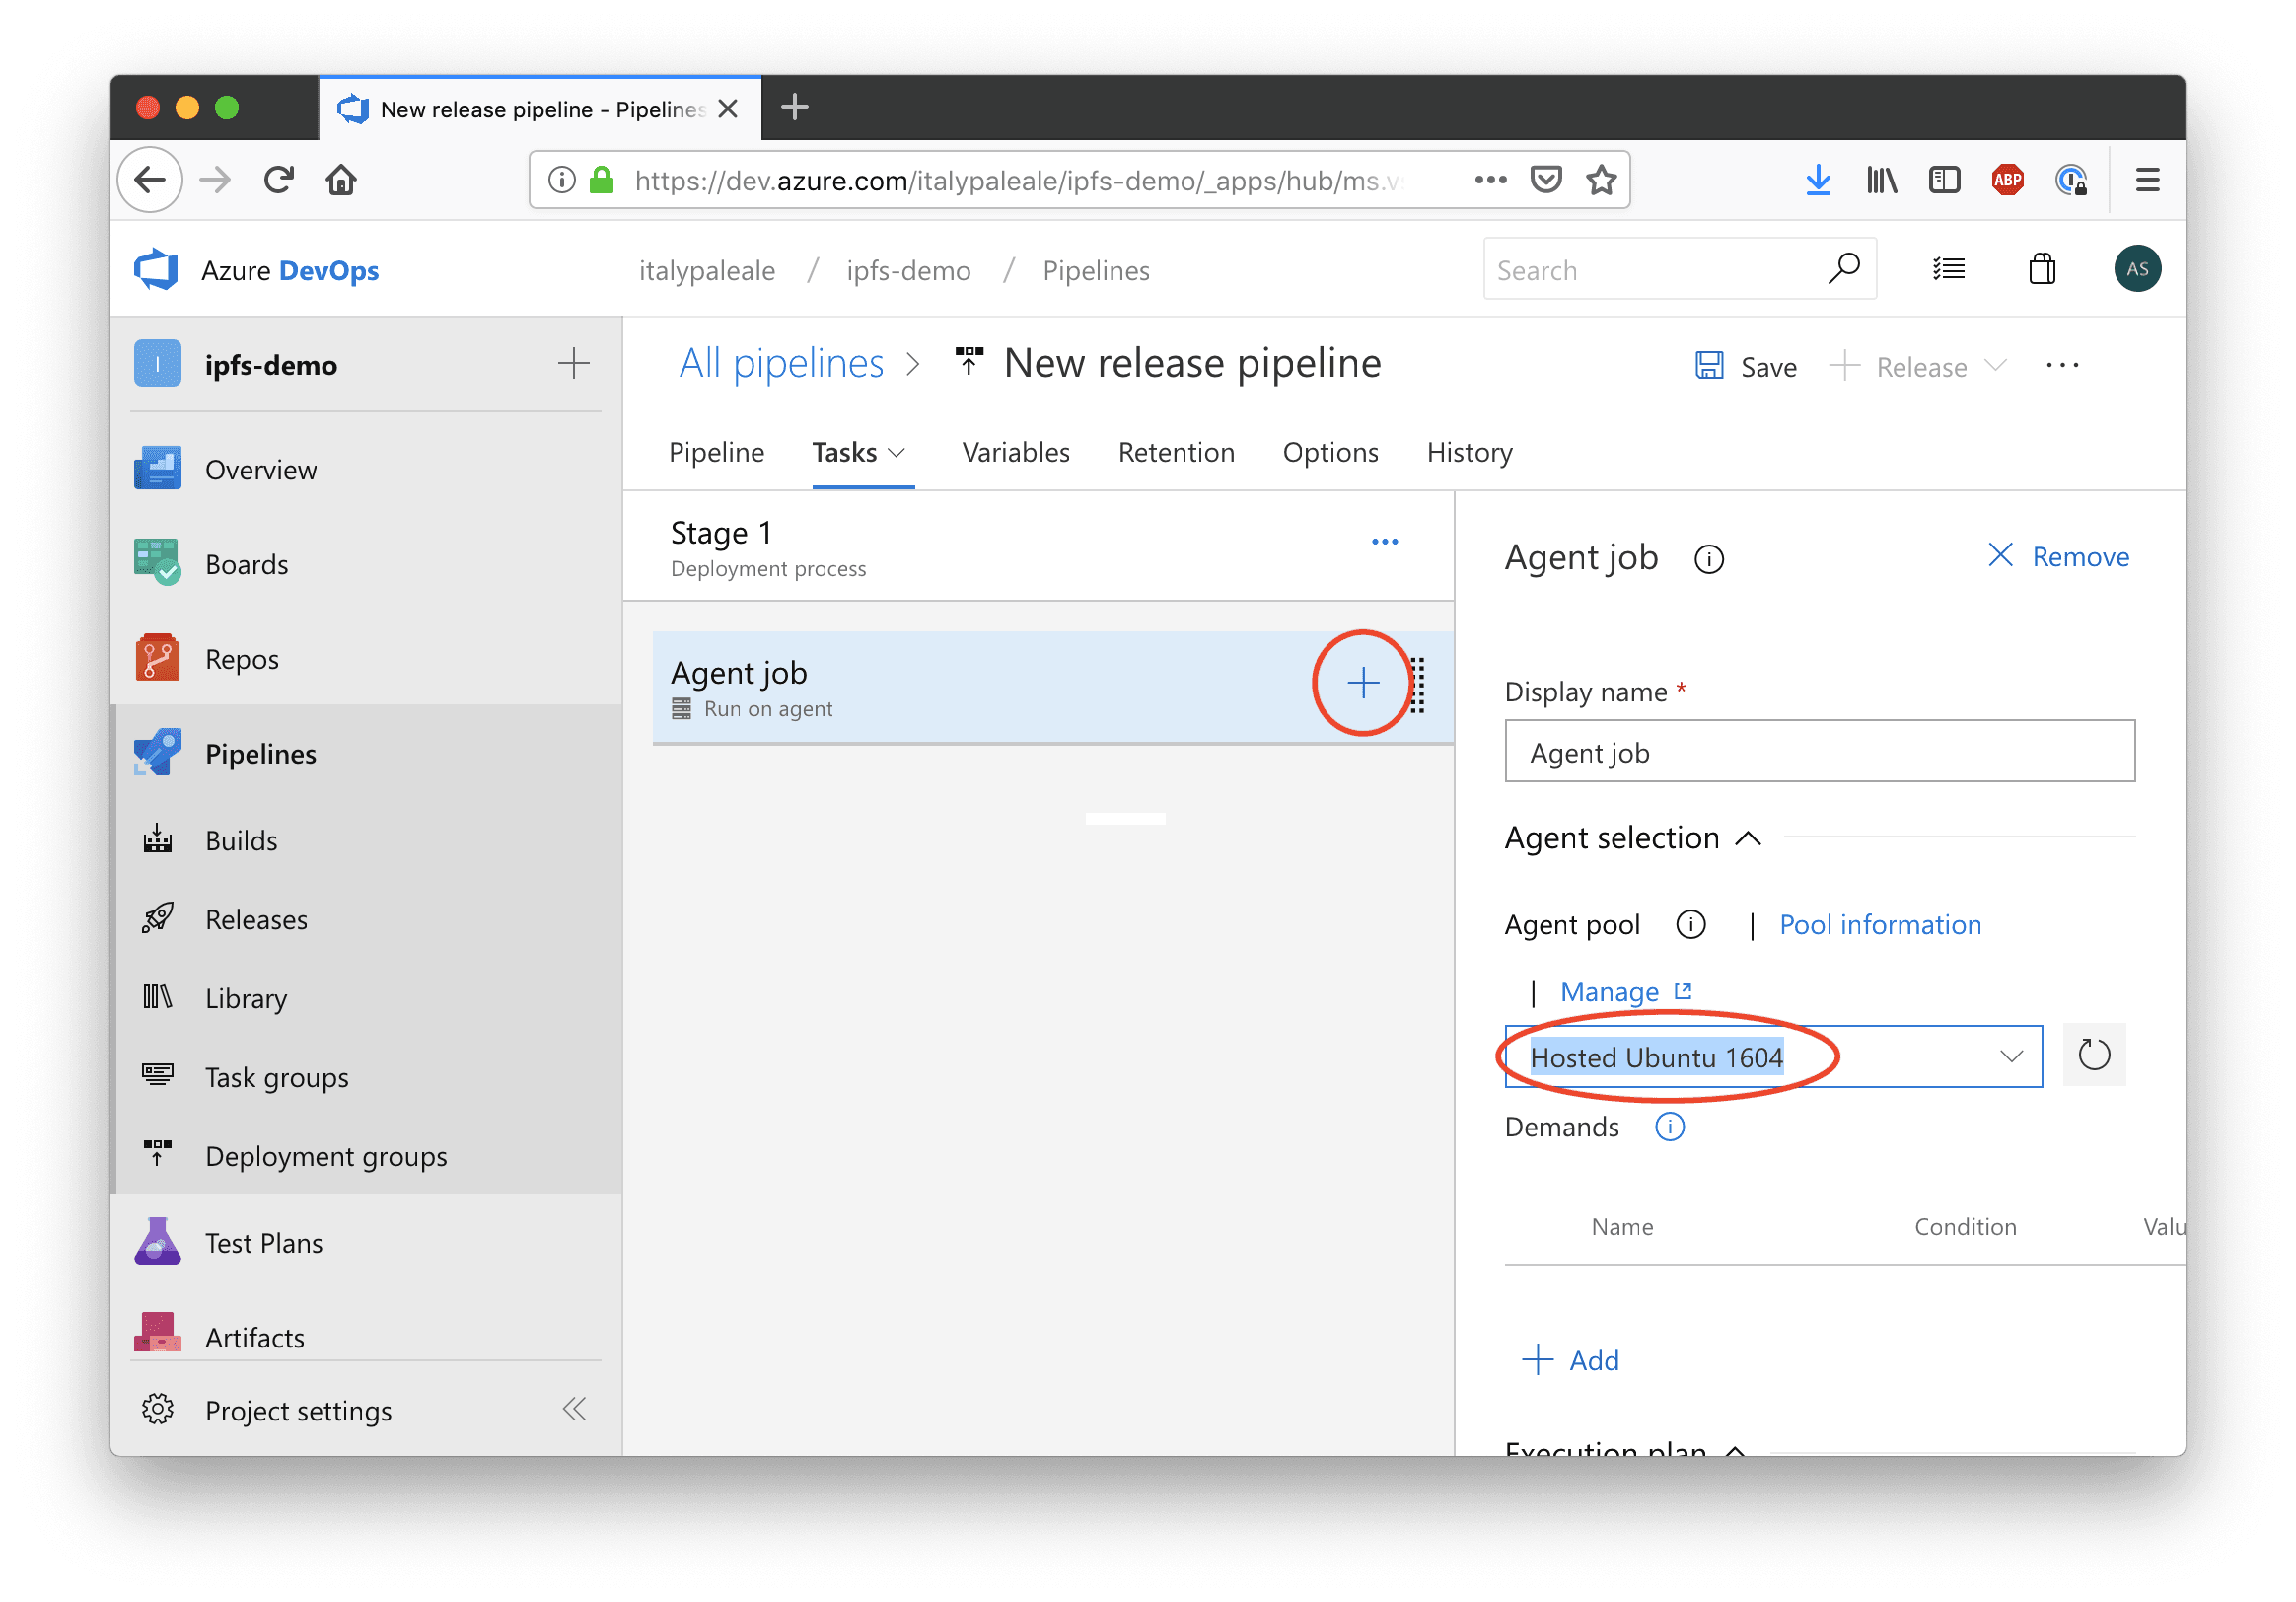The width and height of the screenshot is (2296, 1602).
Task: View site information icon in address bar
Action: 562,180
